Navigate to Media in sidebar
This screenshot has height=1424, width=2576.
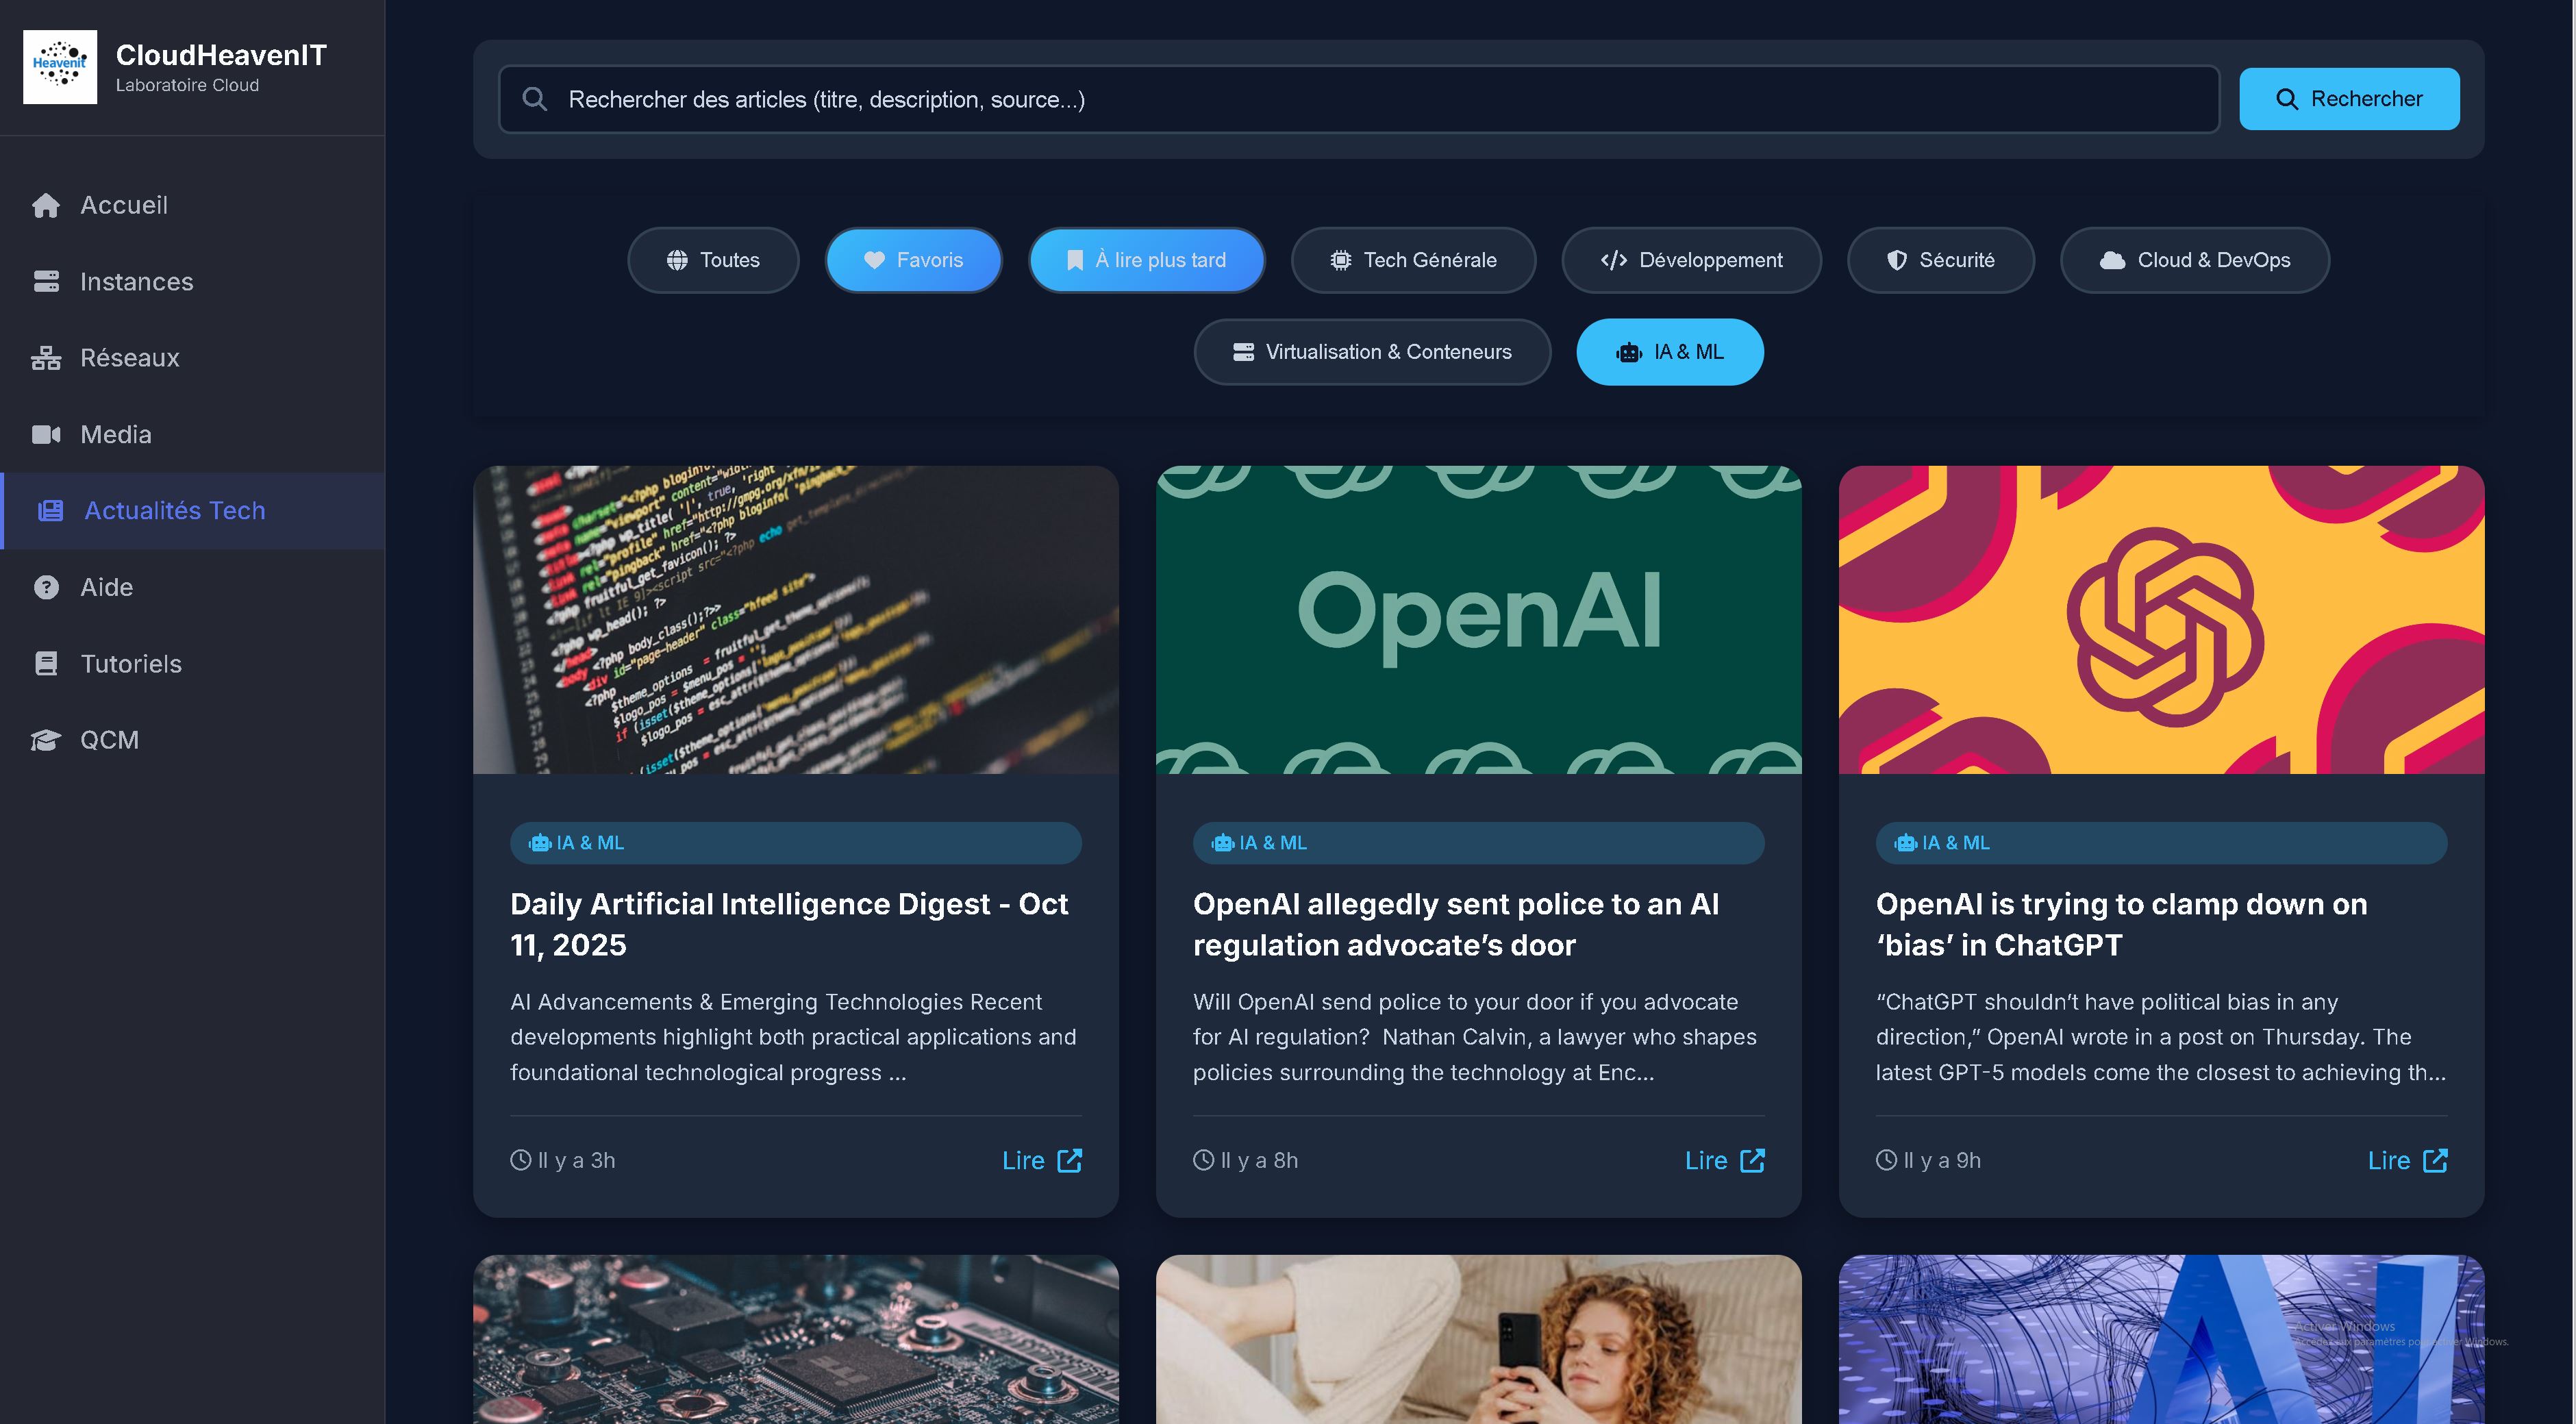point(193,434)
